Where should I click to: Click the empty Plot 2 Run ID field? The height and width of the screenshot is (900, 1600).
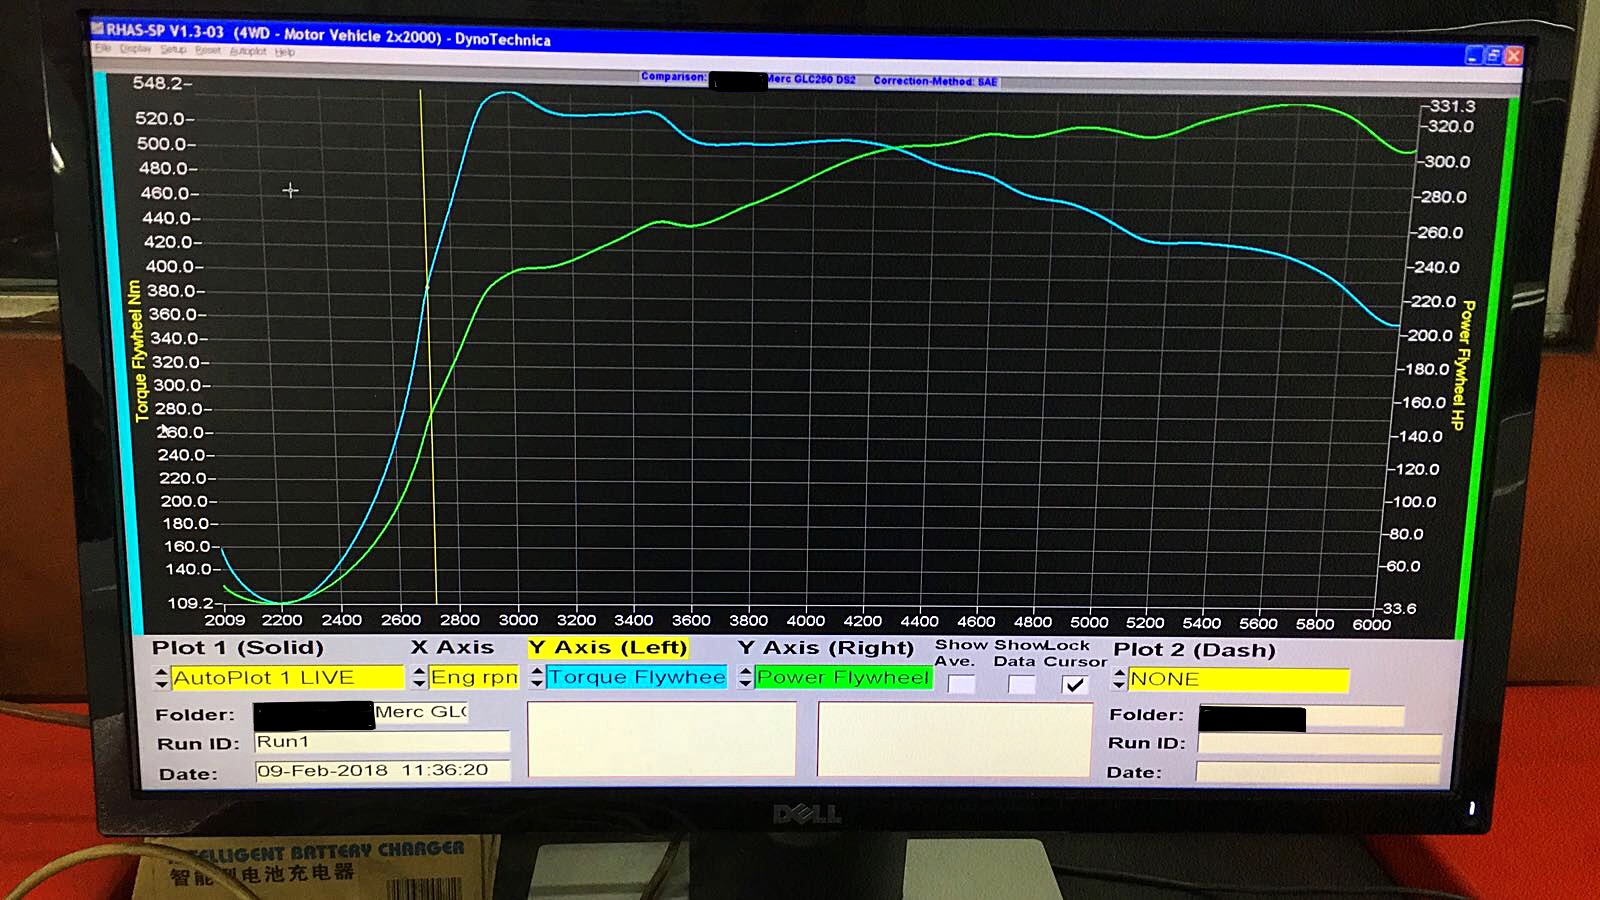tap(1320, 744)
